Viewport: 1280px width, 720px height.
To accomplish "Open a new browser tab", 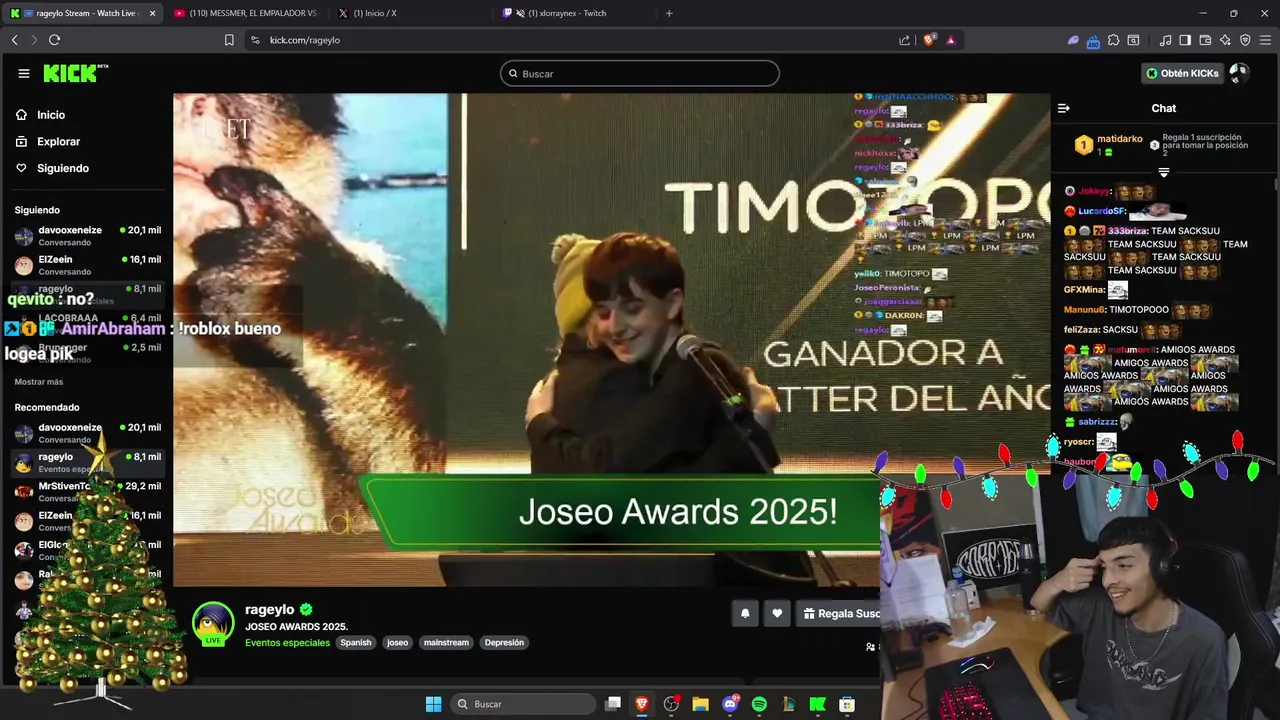I will click(669, 13).
